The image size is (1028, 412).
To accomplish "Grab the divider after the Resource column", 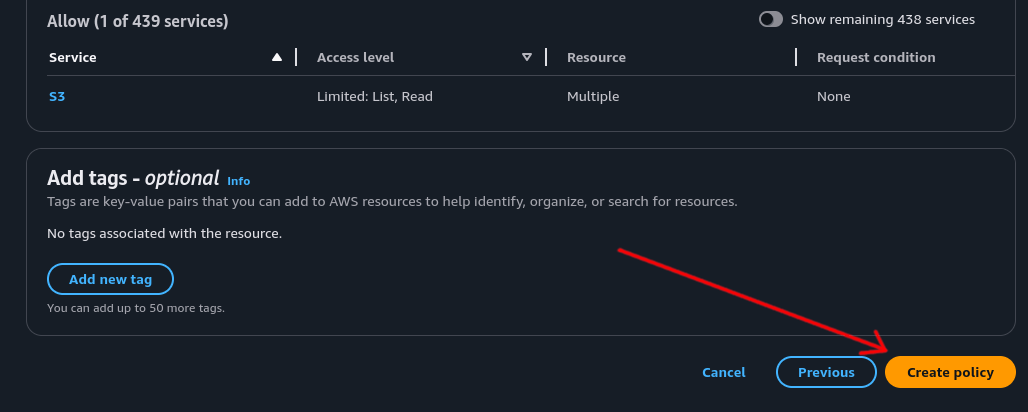I will pyautogui.click(x=796, y=57).
